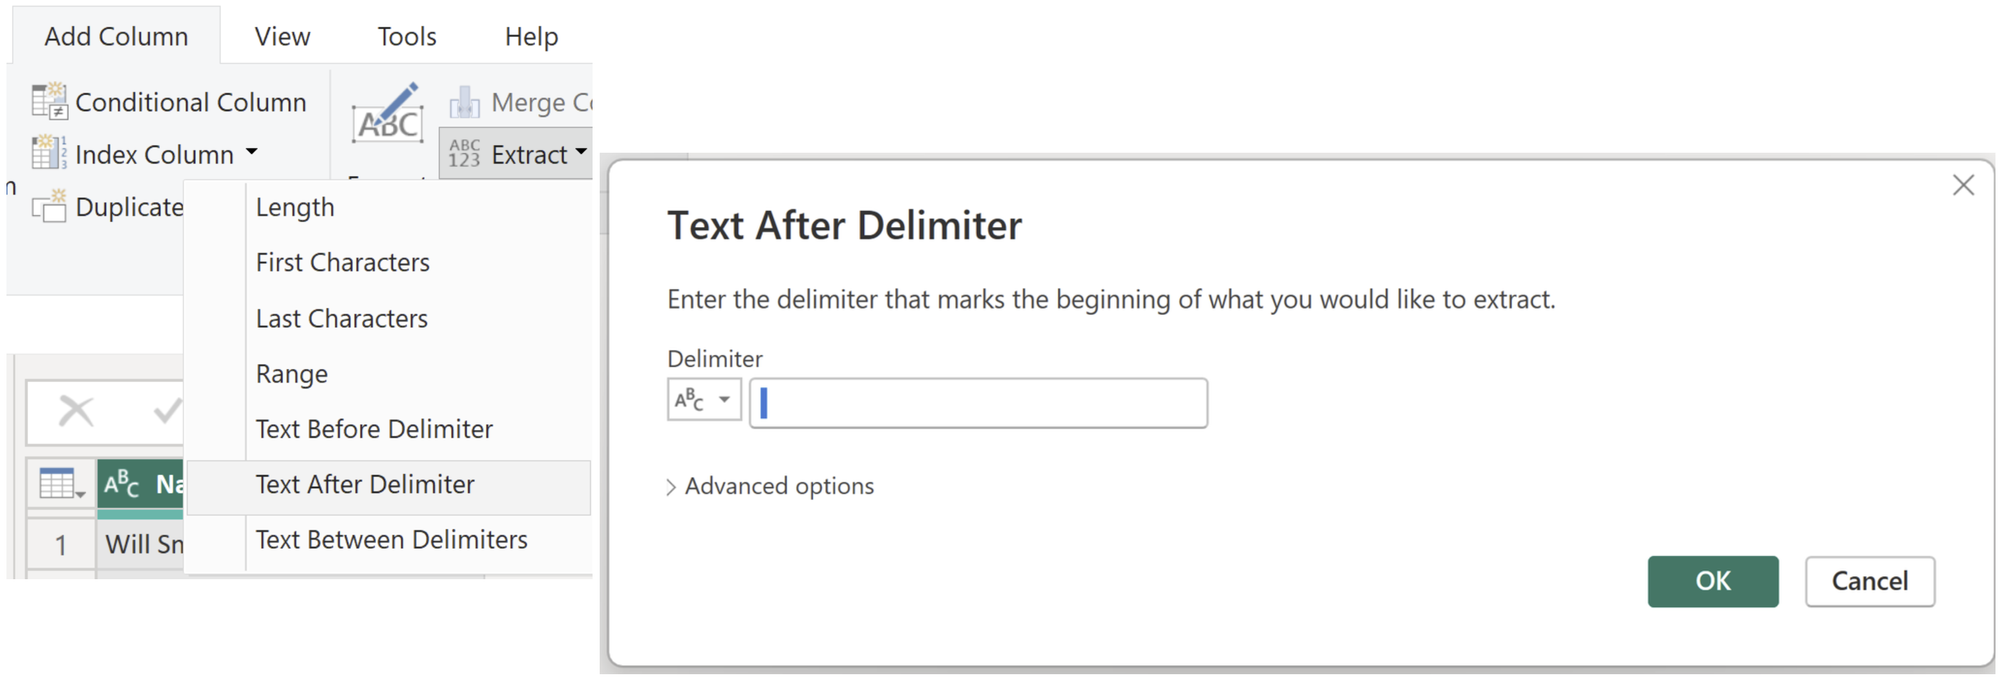Open the delimiter data type dropdown
Image resolution: width=2000 pixels, height=677 pixels.
(704, 401)
